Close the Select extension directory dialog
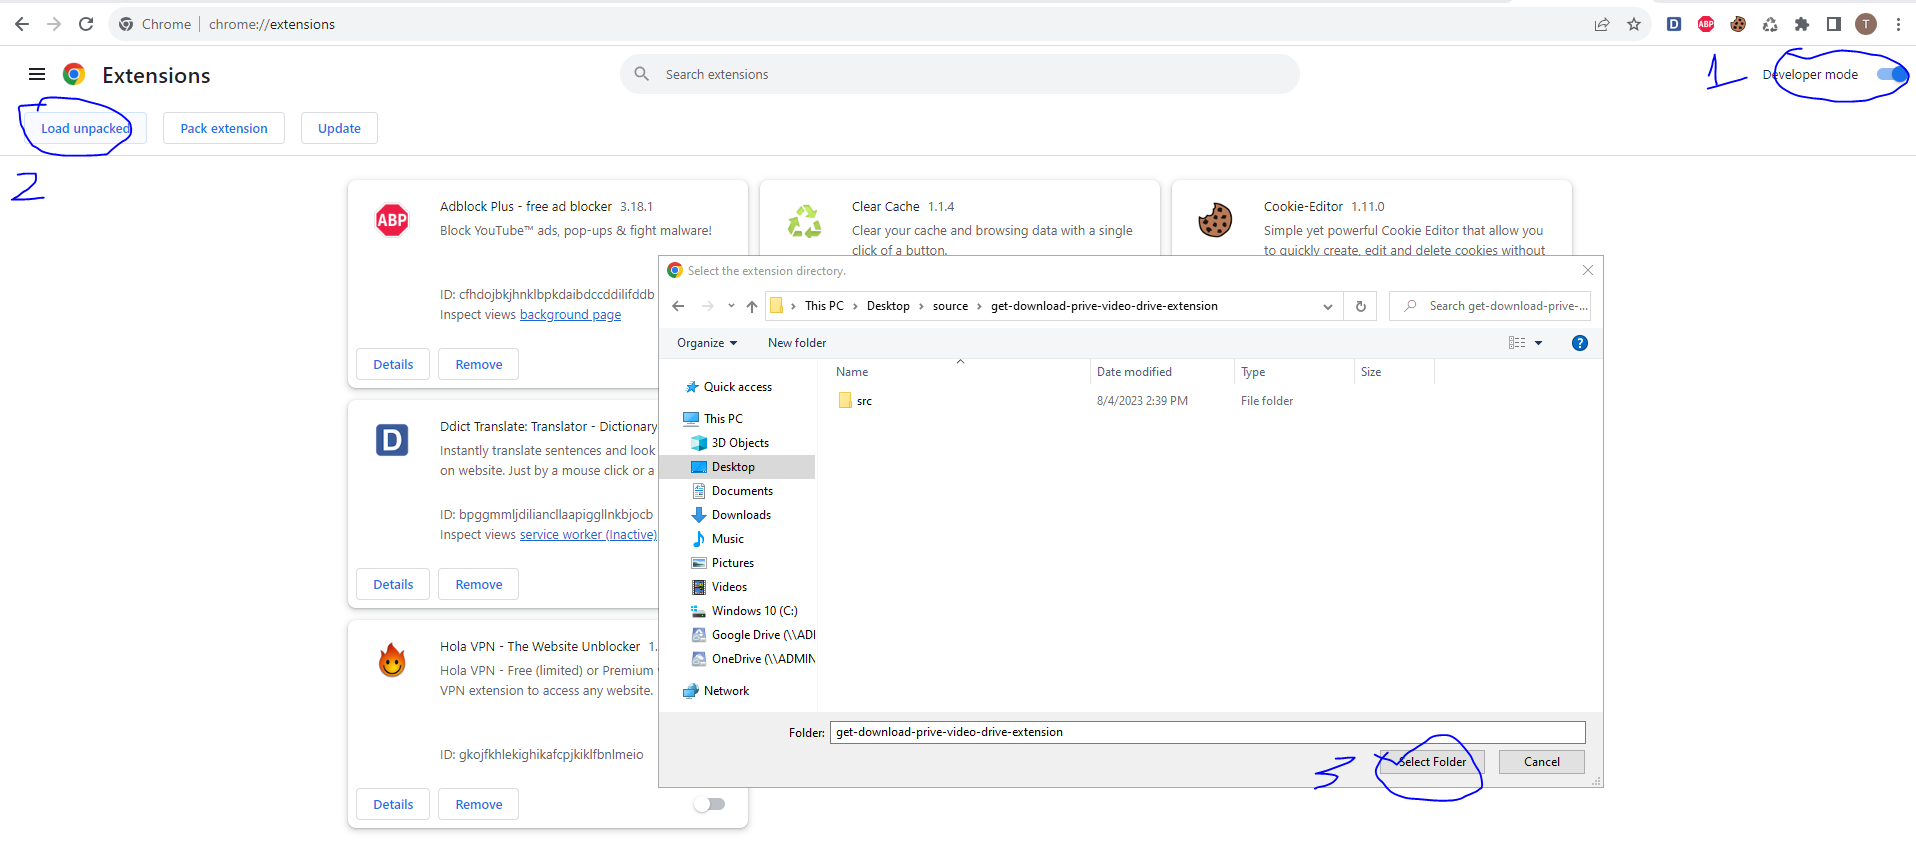Viewport: 1916px width, 843px height. pyautogui.click(x=1588, y=270)
